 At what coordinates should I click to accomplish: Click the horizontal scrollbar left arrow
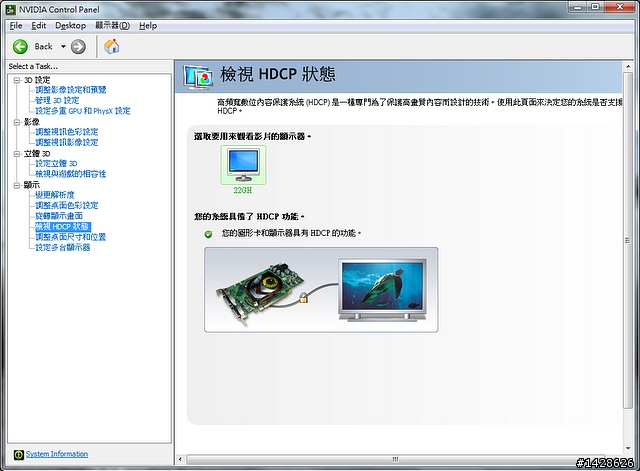pyautogui.click(x=180, y=460)
